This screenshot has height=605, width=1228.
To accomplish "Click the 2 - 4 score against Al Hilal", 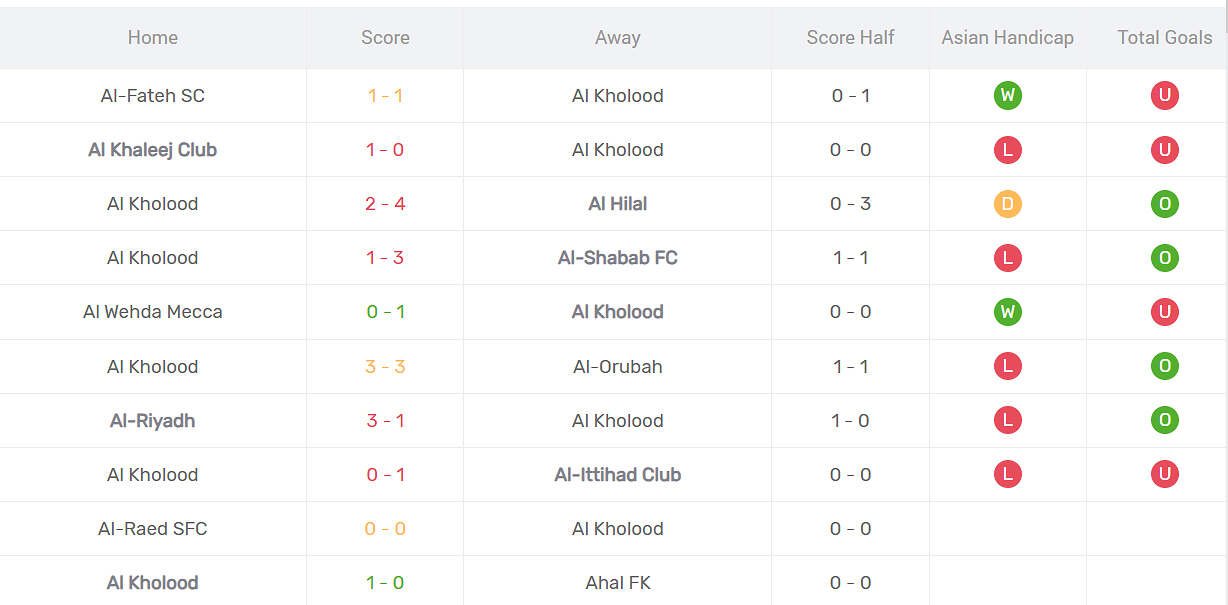I will (x=385, y=204).
